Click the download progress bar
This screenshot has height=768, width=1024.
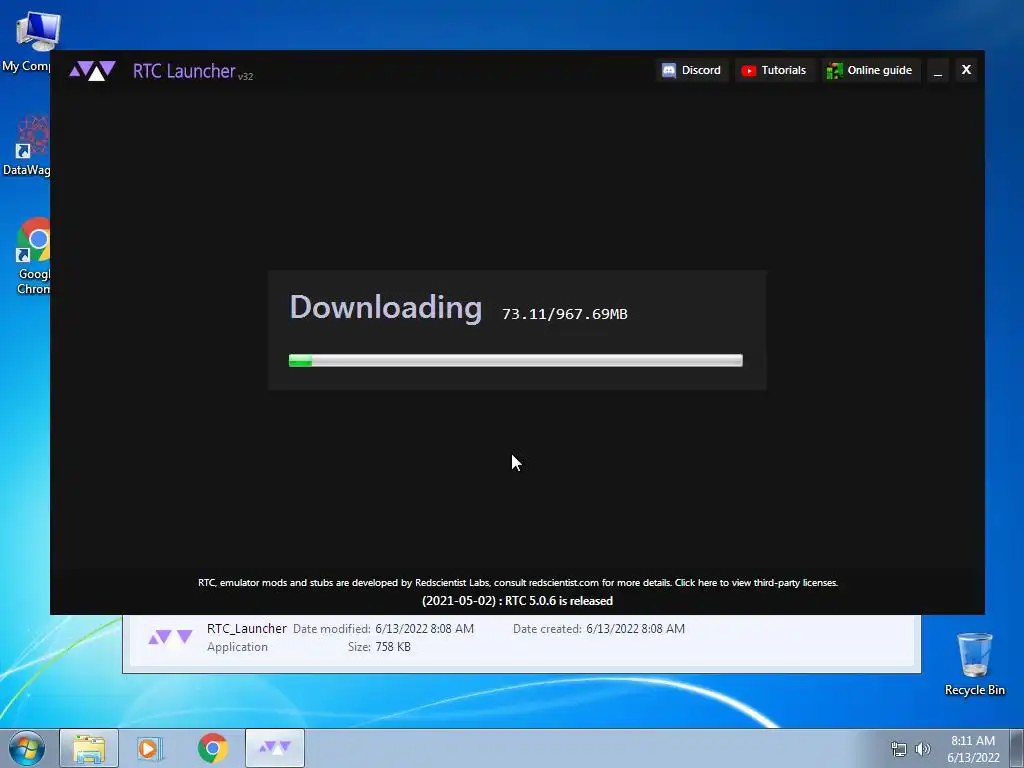[516, 360]
